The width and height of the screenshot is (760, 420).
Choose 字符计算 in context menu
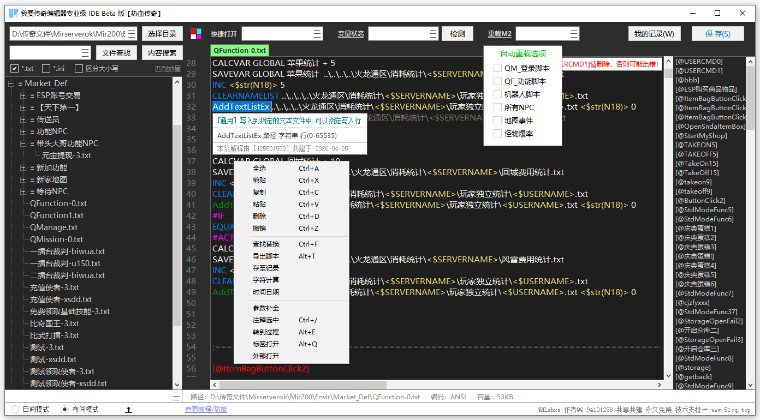click(x=291, y=280)
